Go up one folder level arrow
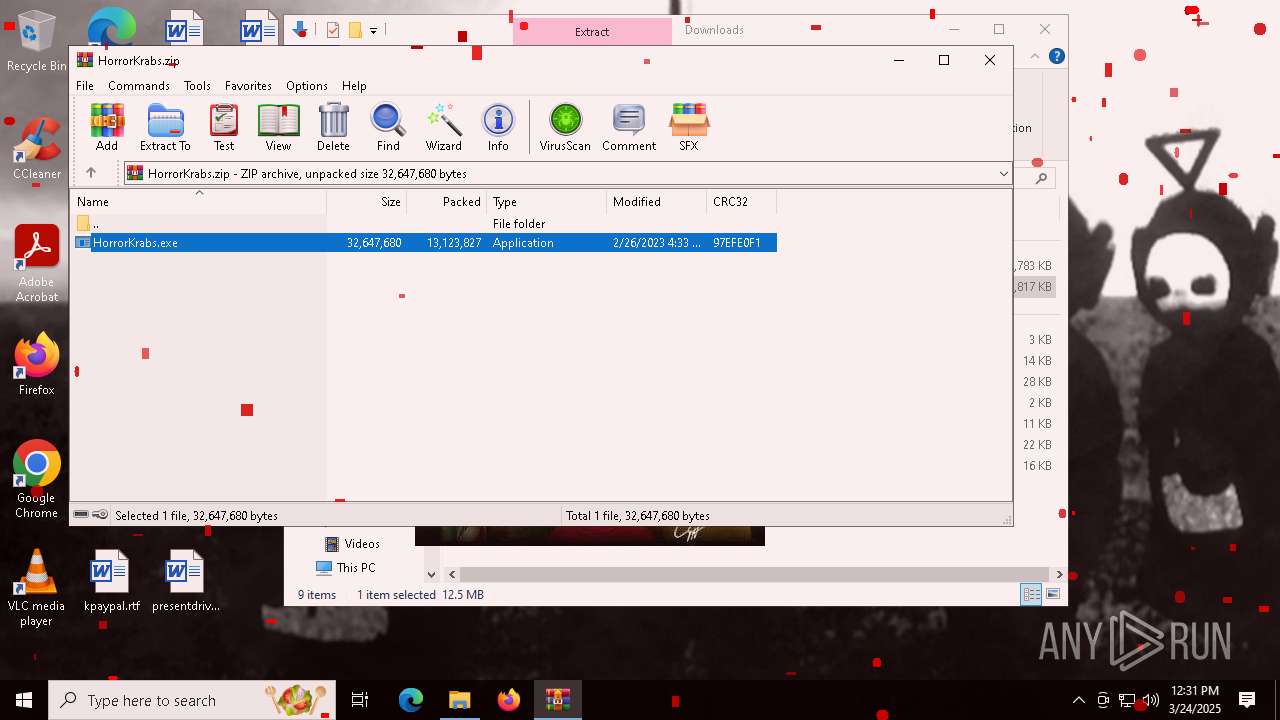Image resolution: width=1280 pixels, height=720 pixels. pyautogui.click(x=91, y=173)
